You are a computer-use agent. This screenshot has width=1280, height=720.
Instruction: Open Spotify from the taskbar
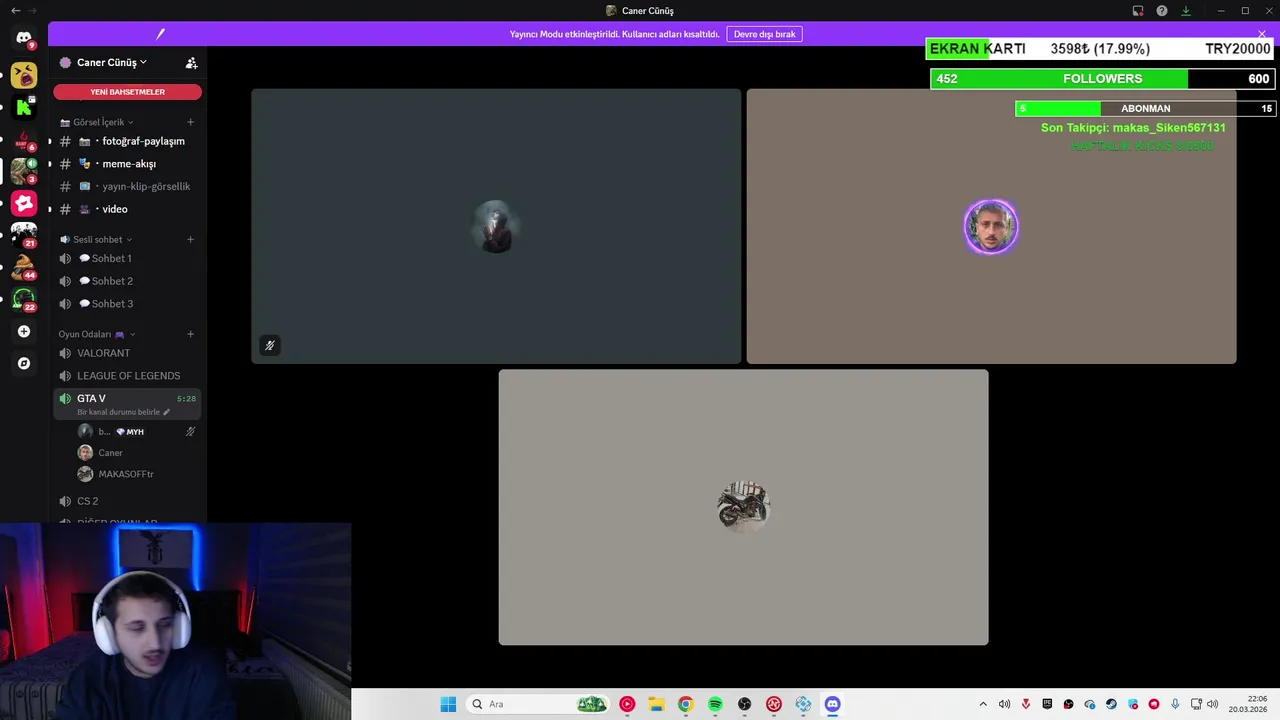pyautogui.click(x=715, y=704)
